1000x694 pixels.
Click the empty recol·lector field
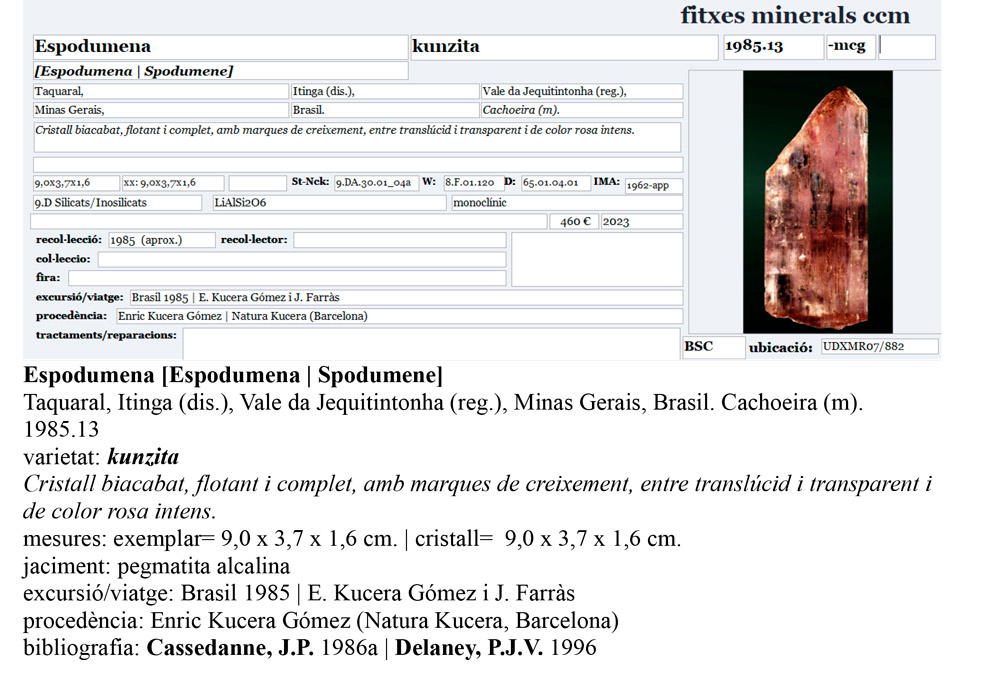(400, 240)
